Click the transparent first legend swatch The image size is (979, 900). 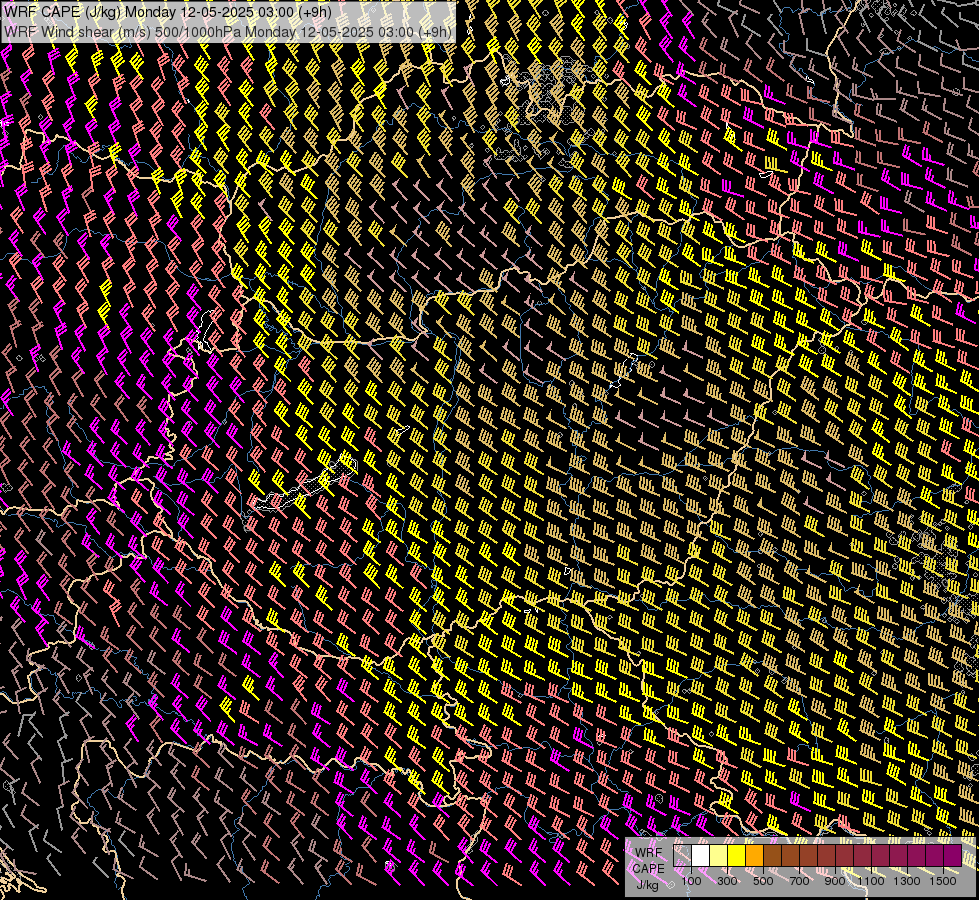pyautogui.click(x=682, y=855)
